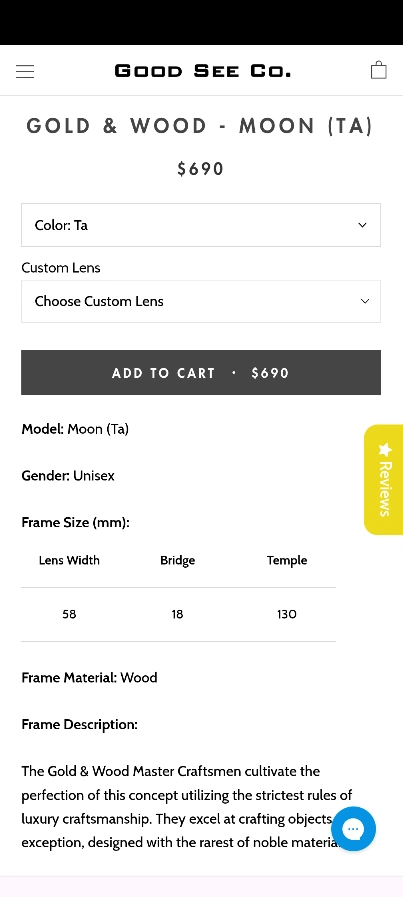Open the Choose Custom Lens dropdown
The image size is (403, 897).
click(x=201, y=301)
